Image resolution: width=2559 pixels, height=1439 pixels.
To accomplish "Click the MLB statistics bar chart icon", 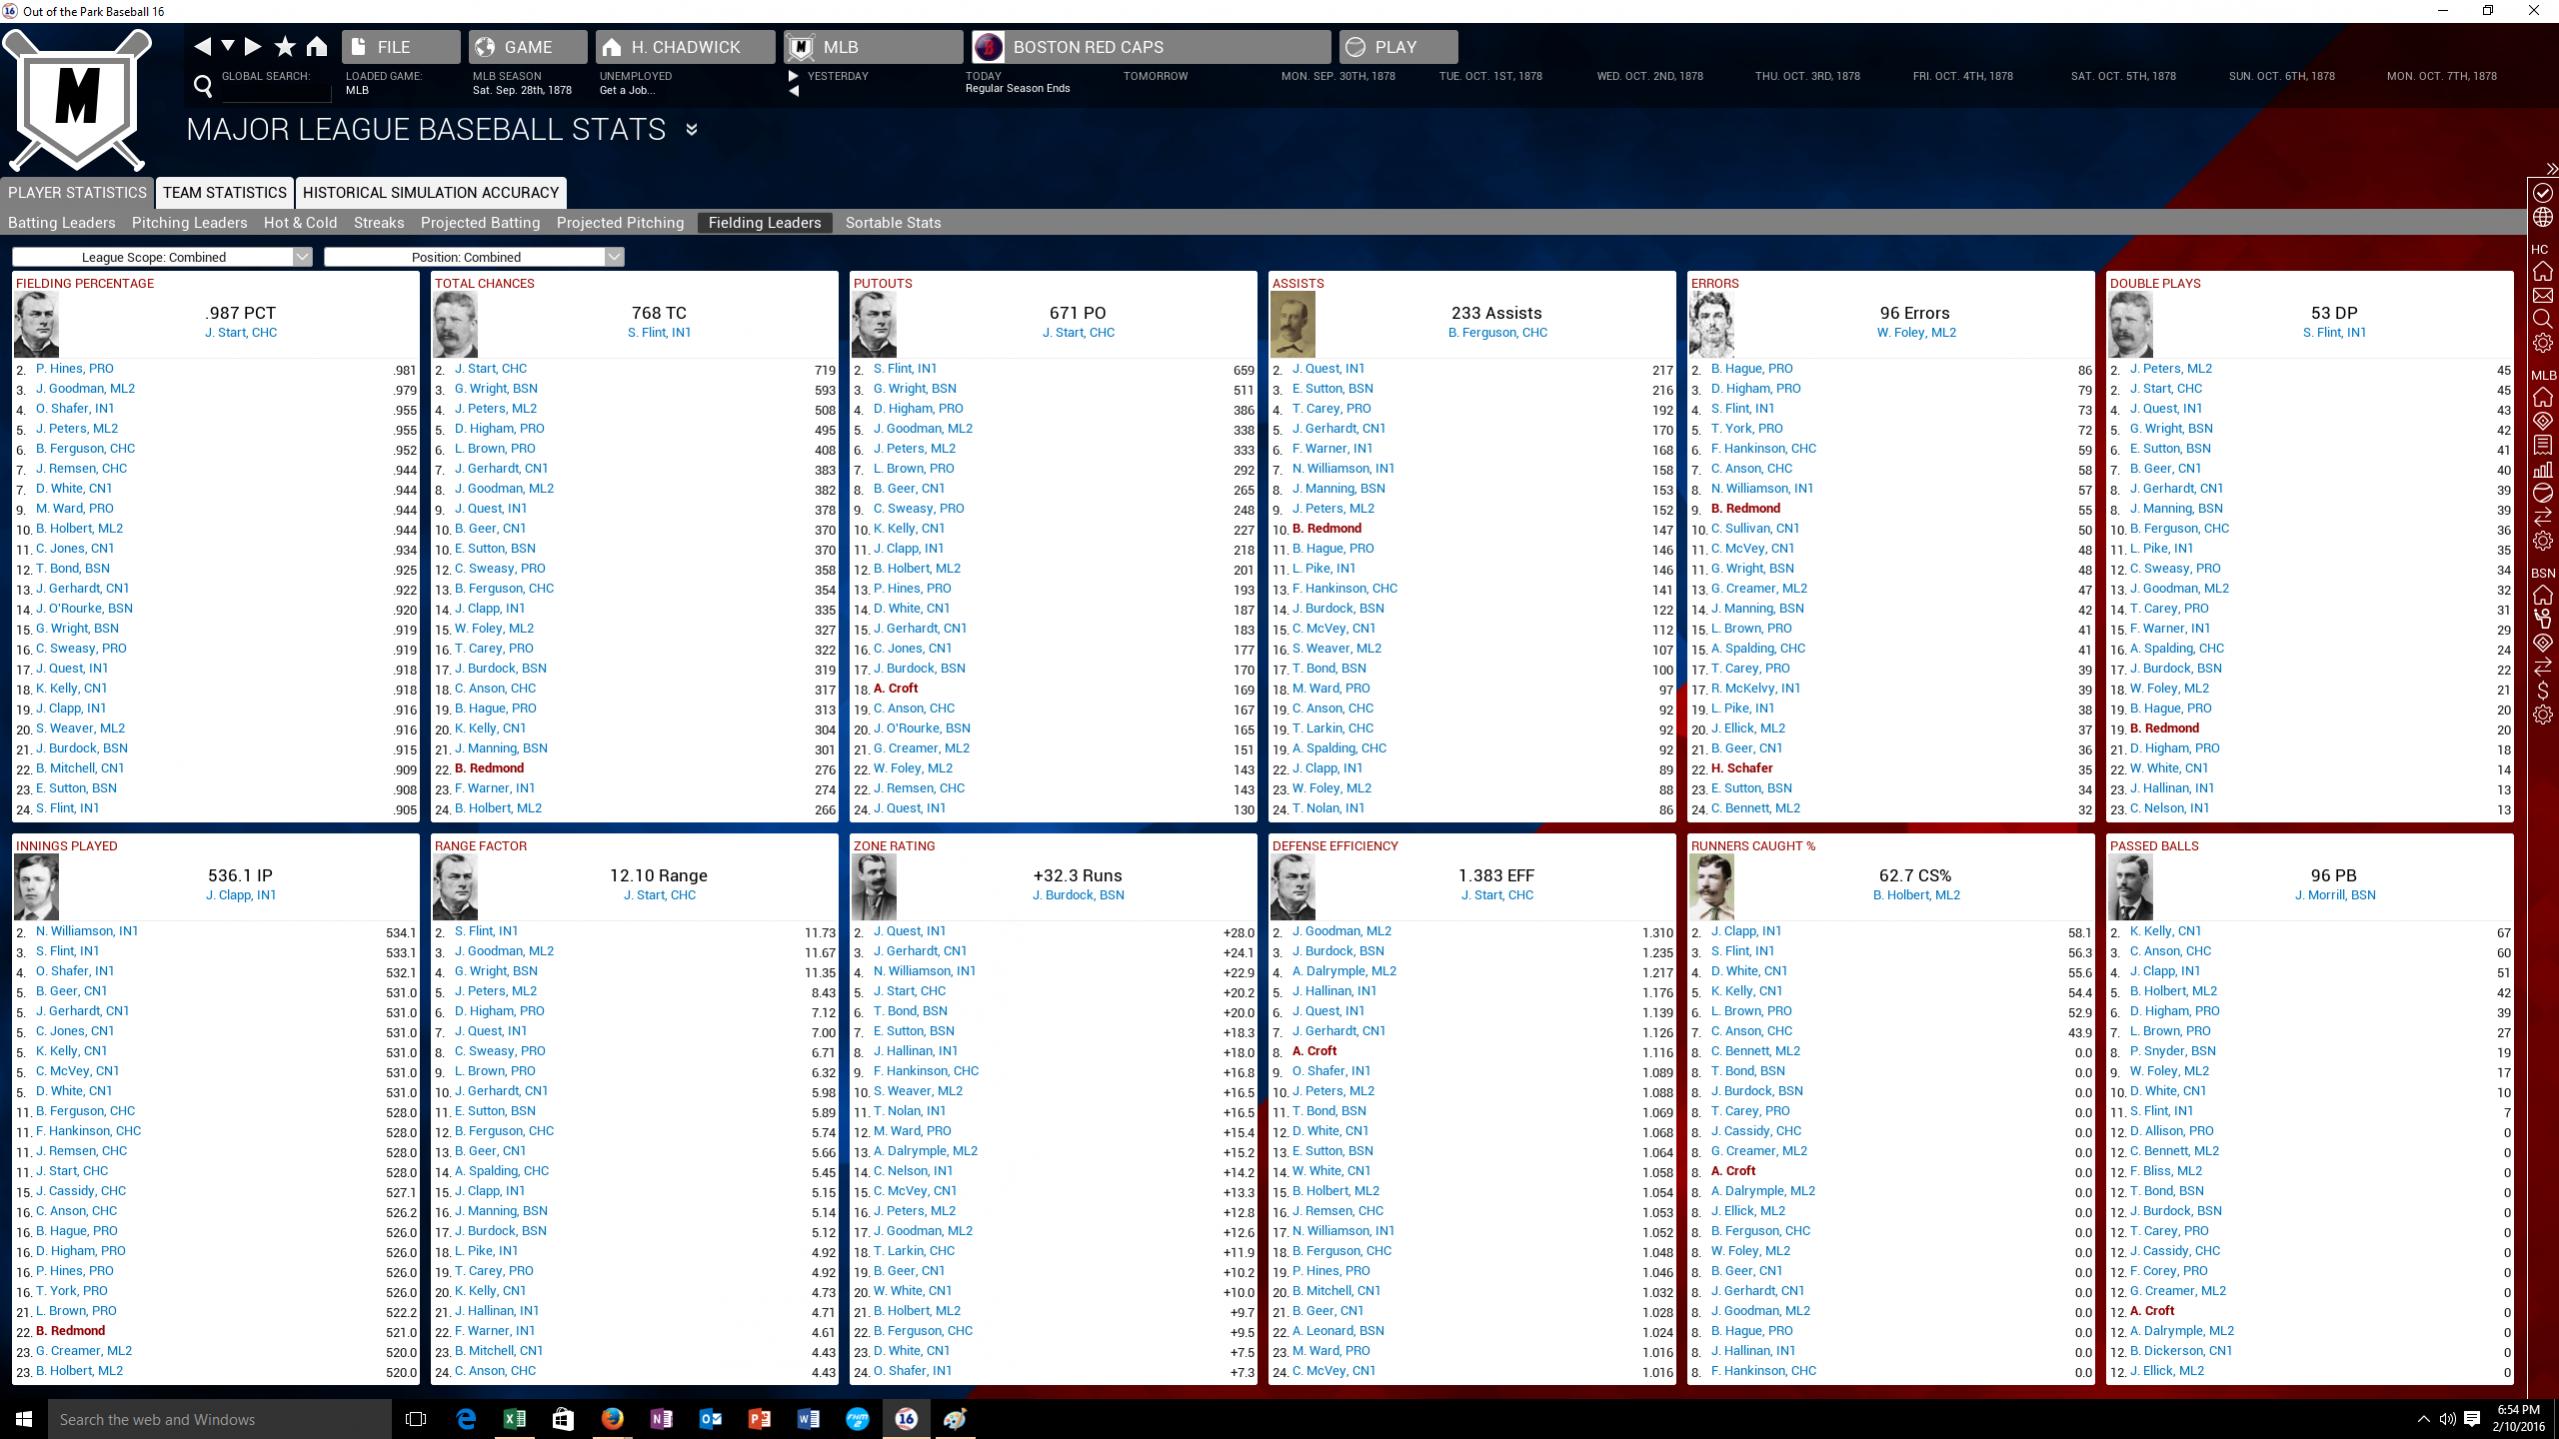I will coord(2542,469).
